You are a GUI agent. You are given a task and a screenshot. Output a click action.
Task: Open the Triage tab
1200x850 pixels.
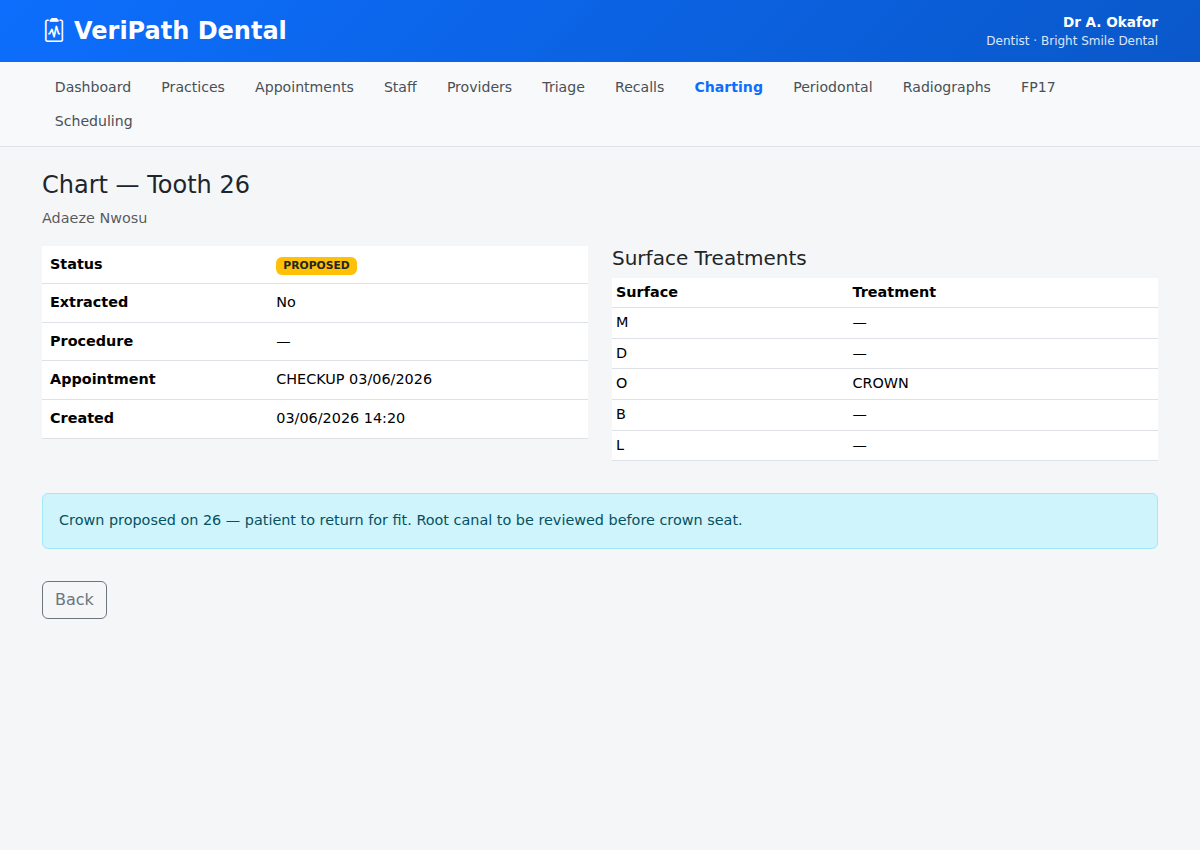[x=563, y=87]
